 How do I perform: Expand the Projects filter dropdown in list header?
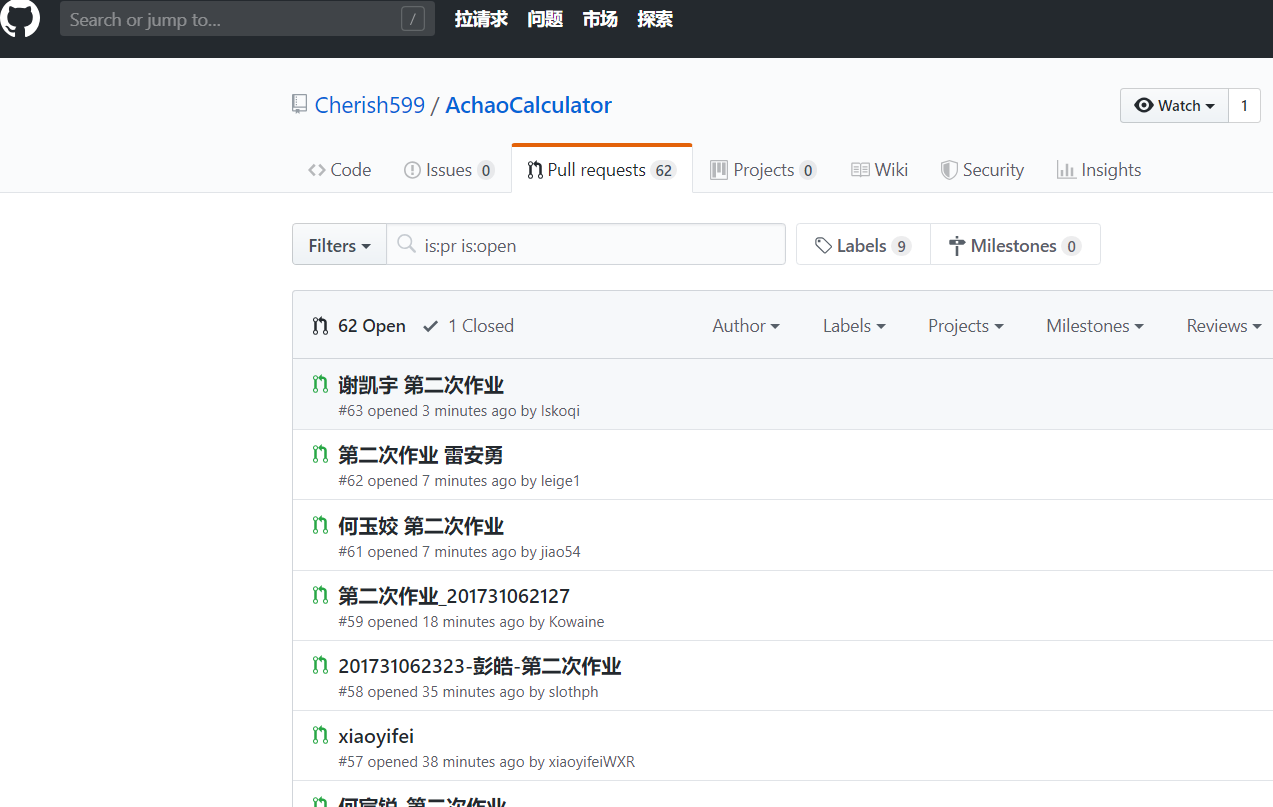click(x=966, y=326)
